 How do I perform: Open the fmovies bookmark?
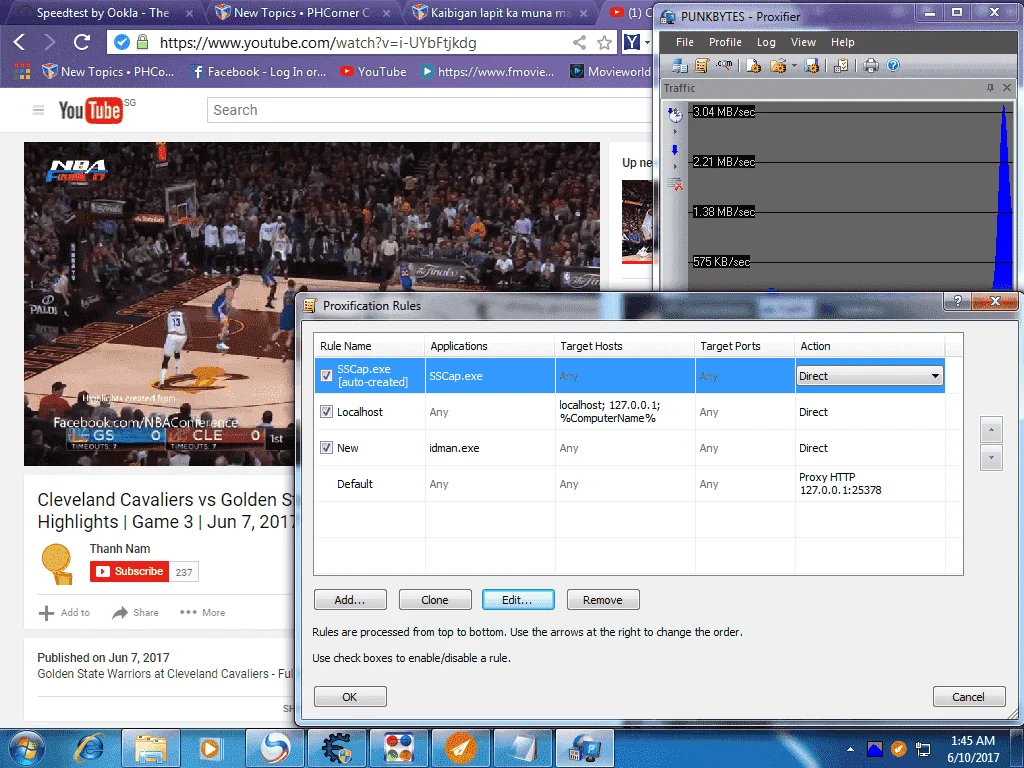pyautogui.click(x=488, y=72)
